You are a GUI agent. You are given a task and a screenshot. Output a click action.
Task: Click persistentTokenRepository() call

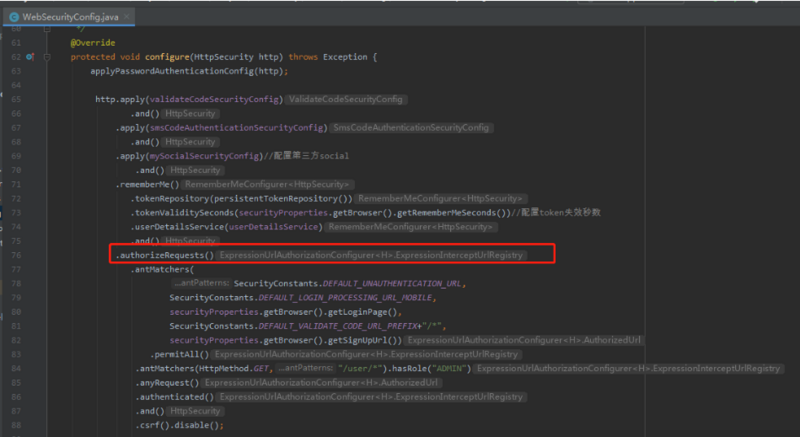(281, 198)
